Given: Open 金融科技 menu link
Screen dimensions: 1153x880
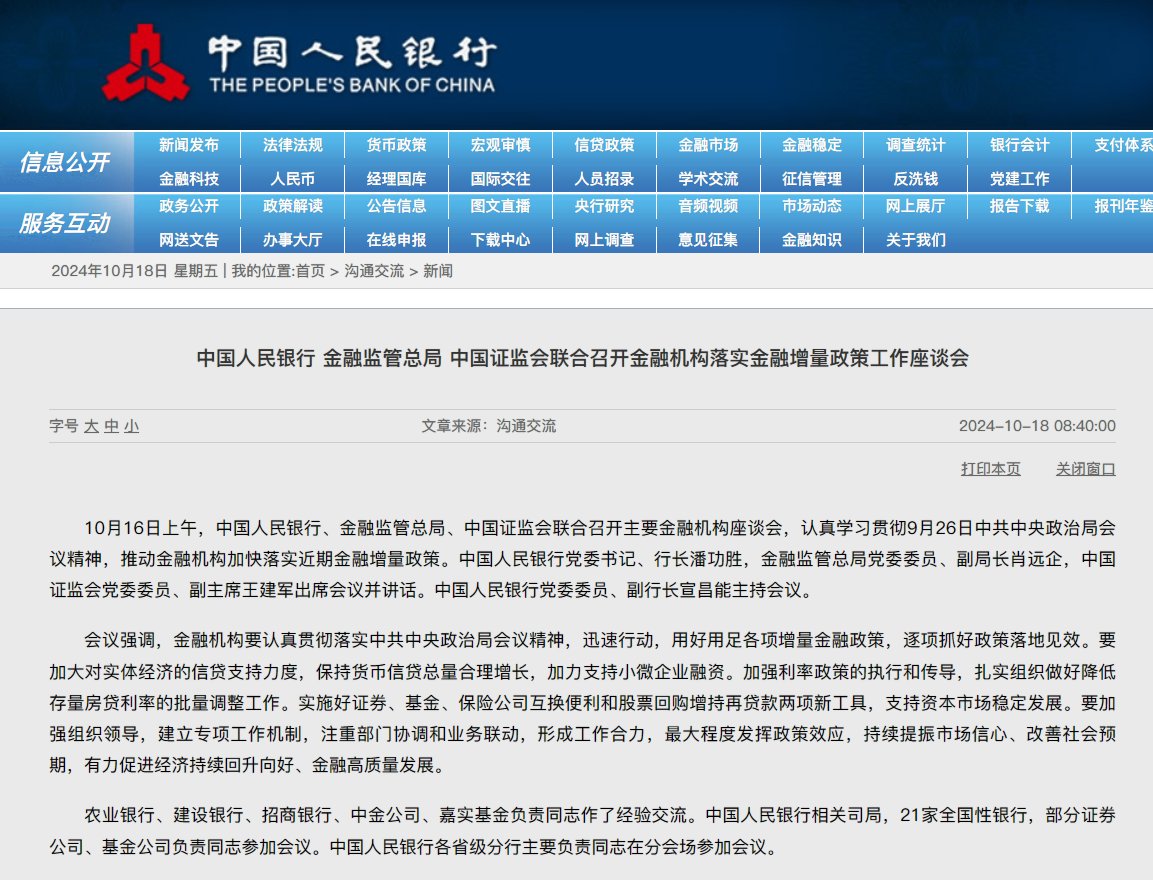Looking at the screenshot, I should coord(189,179).
